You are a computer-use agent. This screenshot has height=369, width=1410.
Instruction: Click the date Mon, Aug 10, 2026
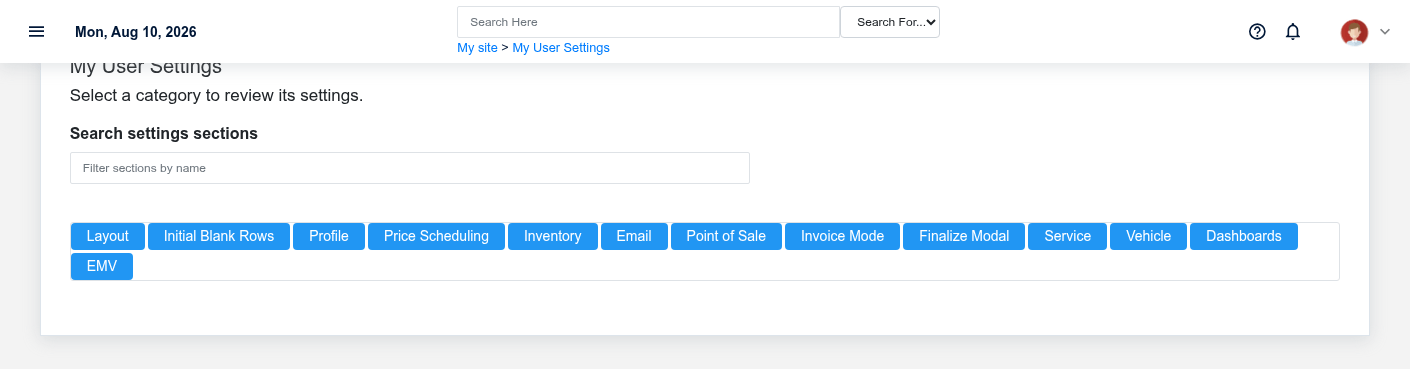136,32
